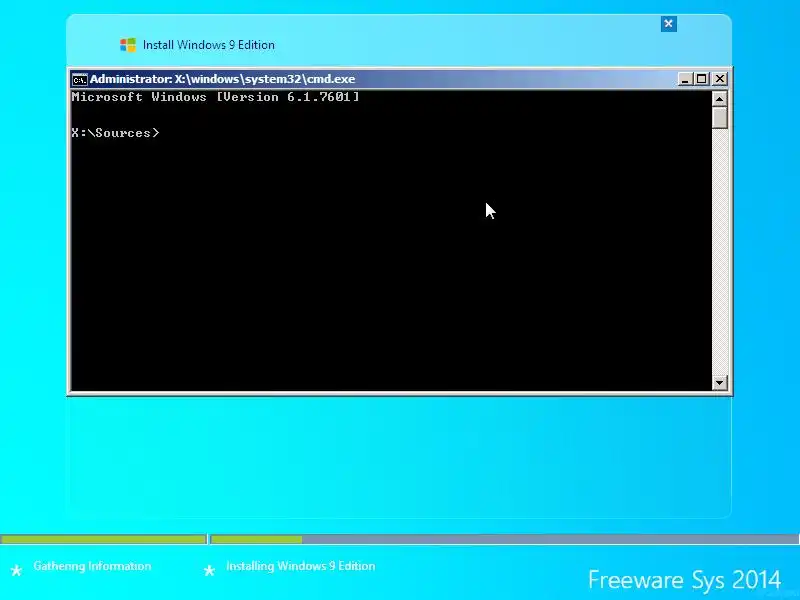Minimize the cmd.exe window
800x600 pixels.
click(685, 79)
